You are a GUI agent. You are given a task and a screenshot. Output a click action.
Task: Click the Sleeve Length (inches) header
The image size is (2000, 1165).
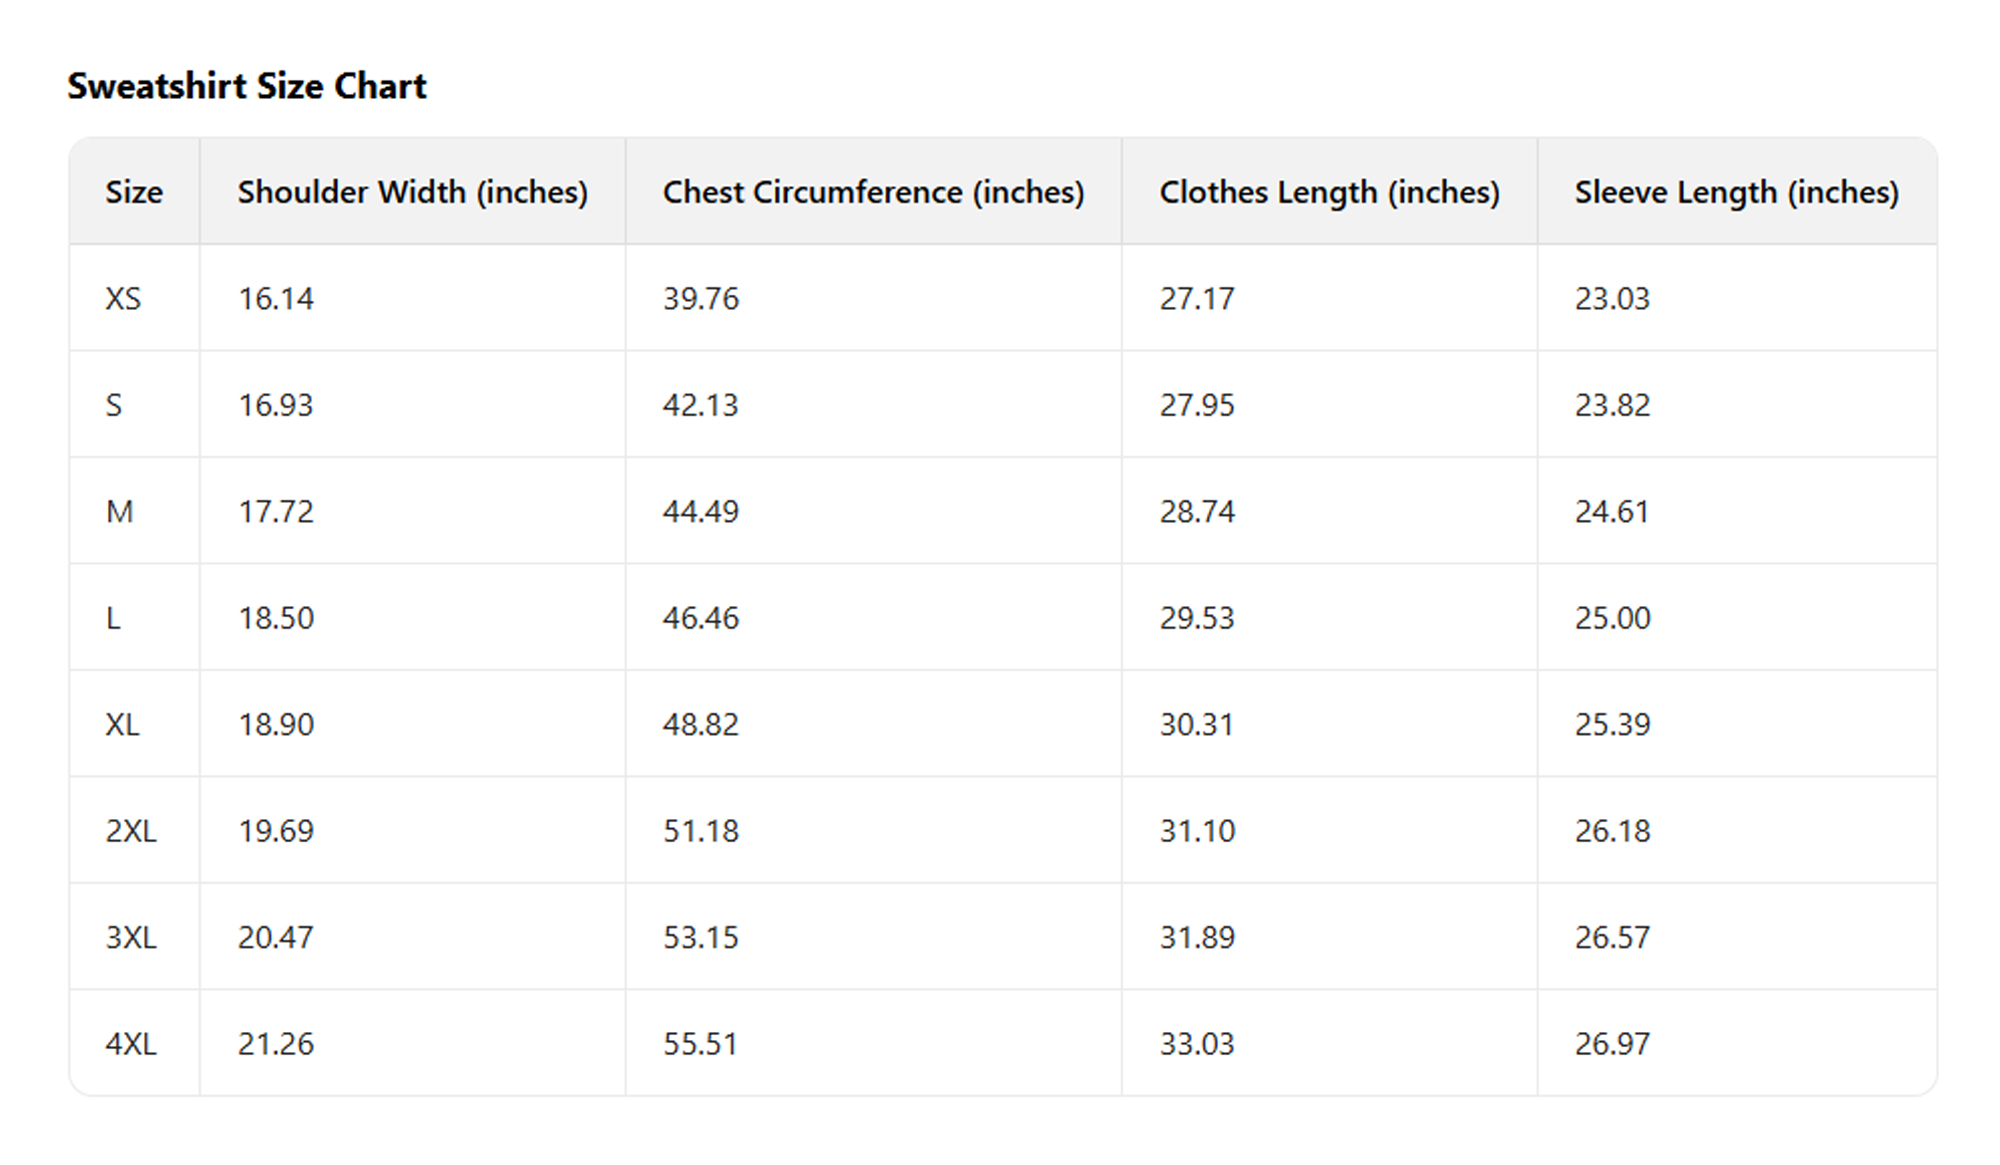[x=1736, y=192]
